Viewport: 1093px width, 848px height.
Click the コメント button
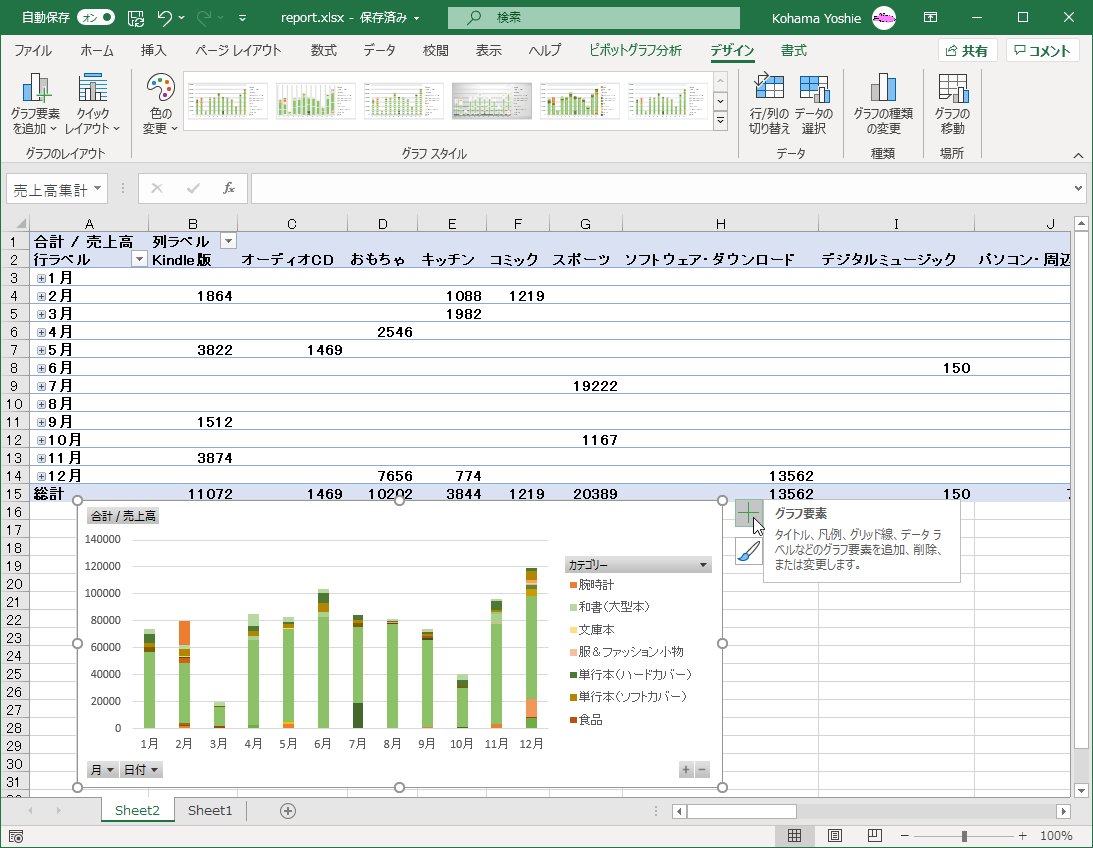tap(1043, 51)
